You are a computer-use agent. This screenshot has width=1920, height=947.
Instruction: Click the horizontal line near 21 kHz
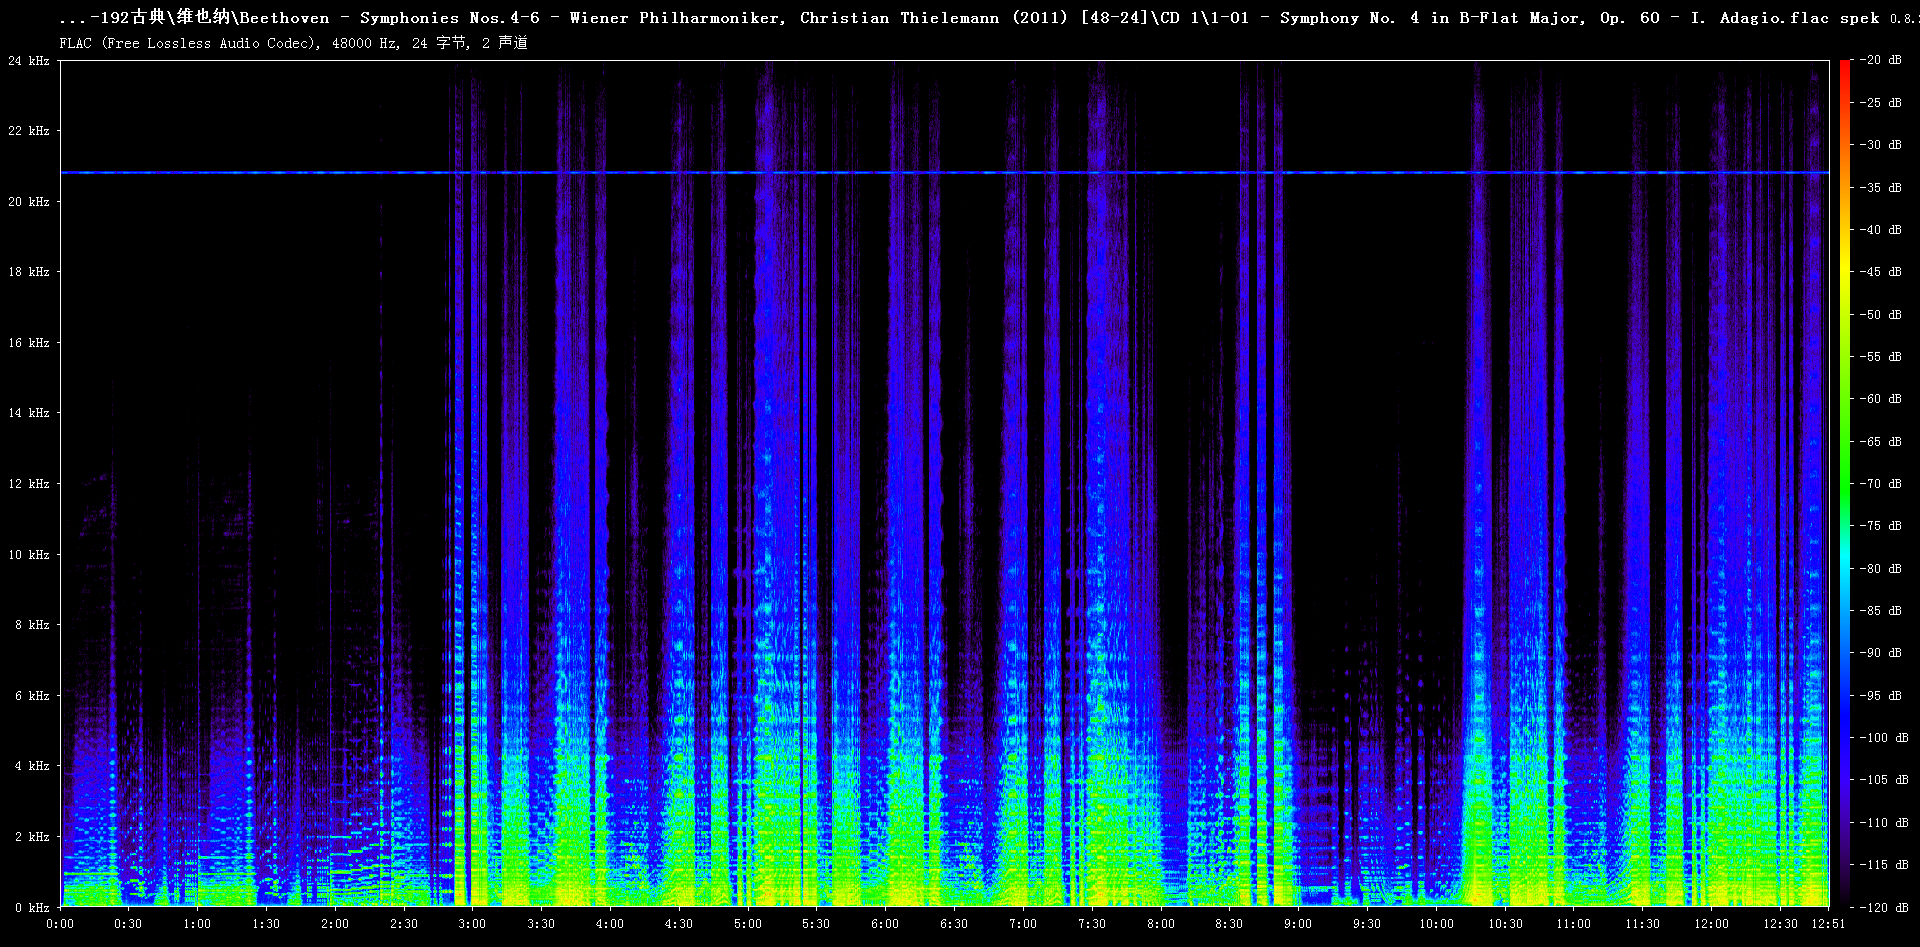tap(944, 173)
